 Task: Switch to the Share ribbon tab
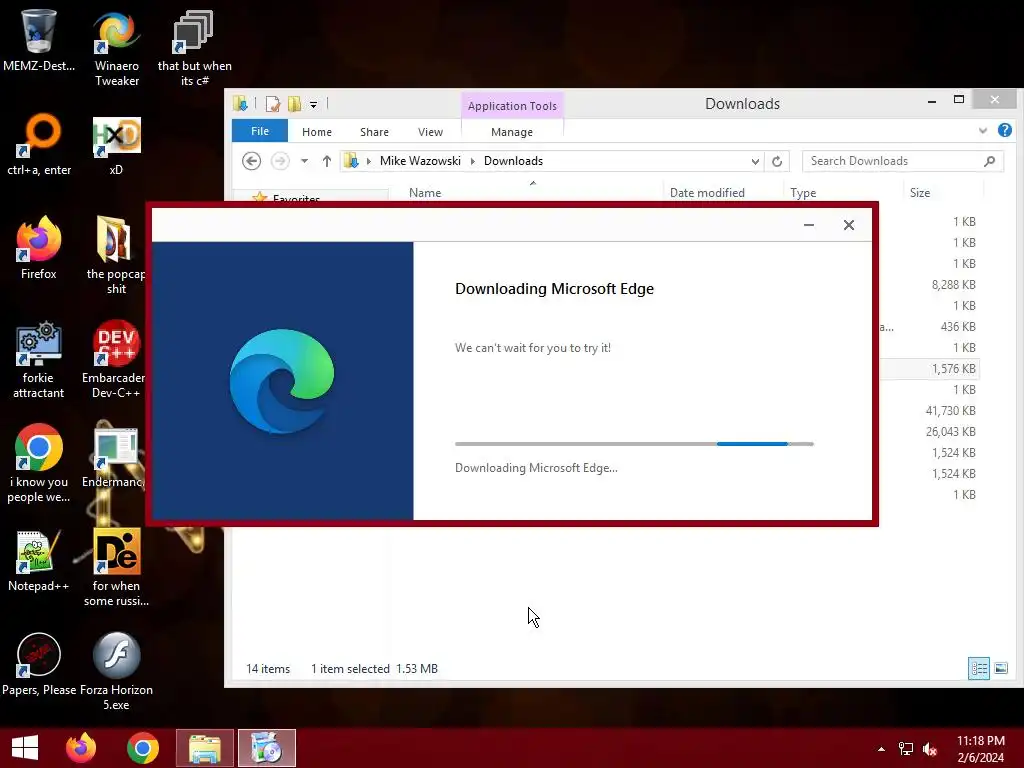[x=374, y=132]
